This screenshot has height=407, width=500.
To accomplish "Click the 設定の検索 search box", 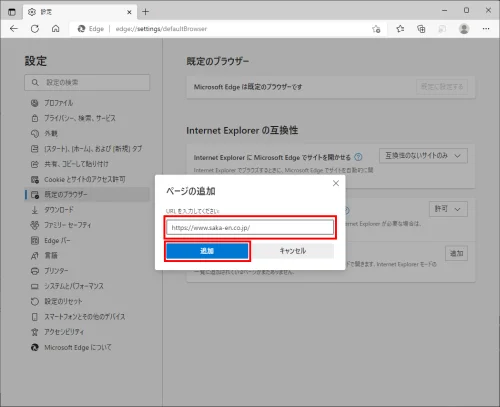I will (x=87, y=82).
